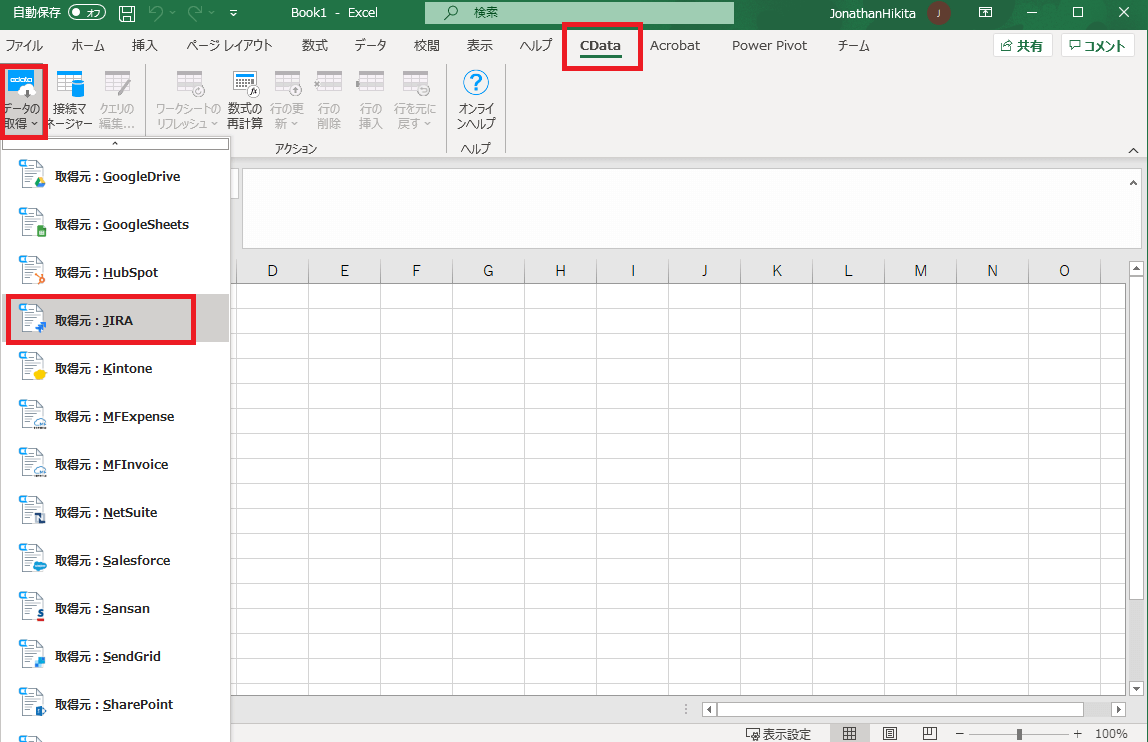Select 取得元: MFExpense data source
Image resolution: width=1148 pixels, height=742 pixels.
click(116, 416)
